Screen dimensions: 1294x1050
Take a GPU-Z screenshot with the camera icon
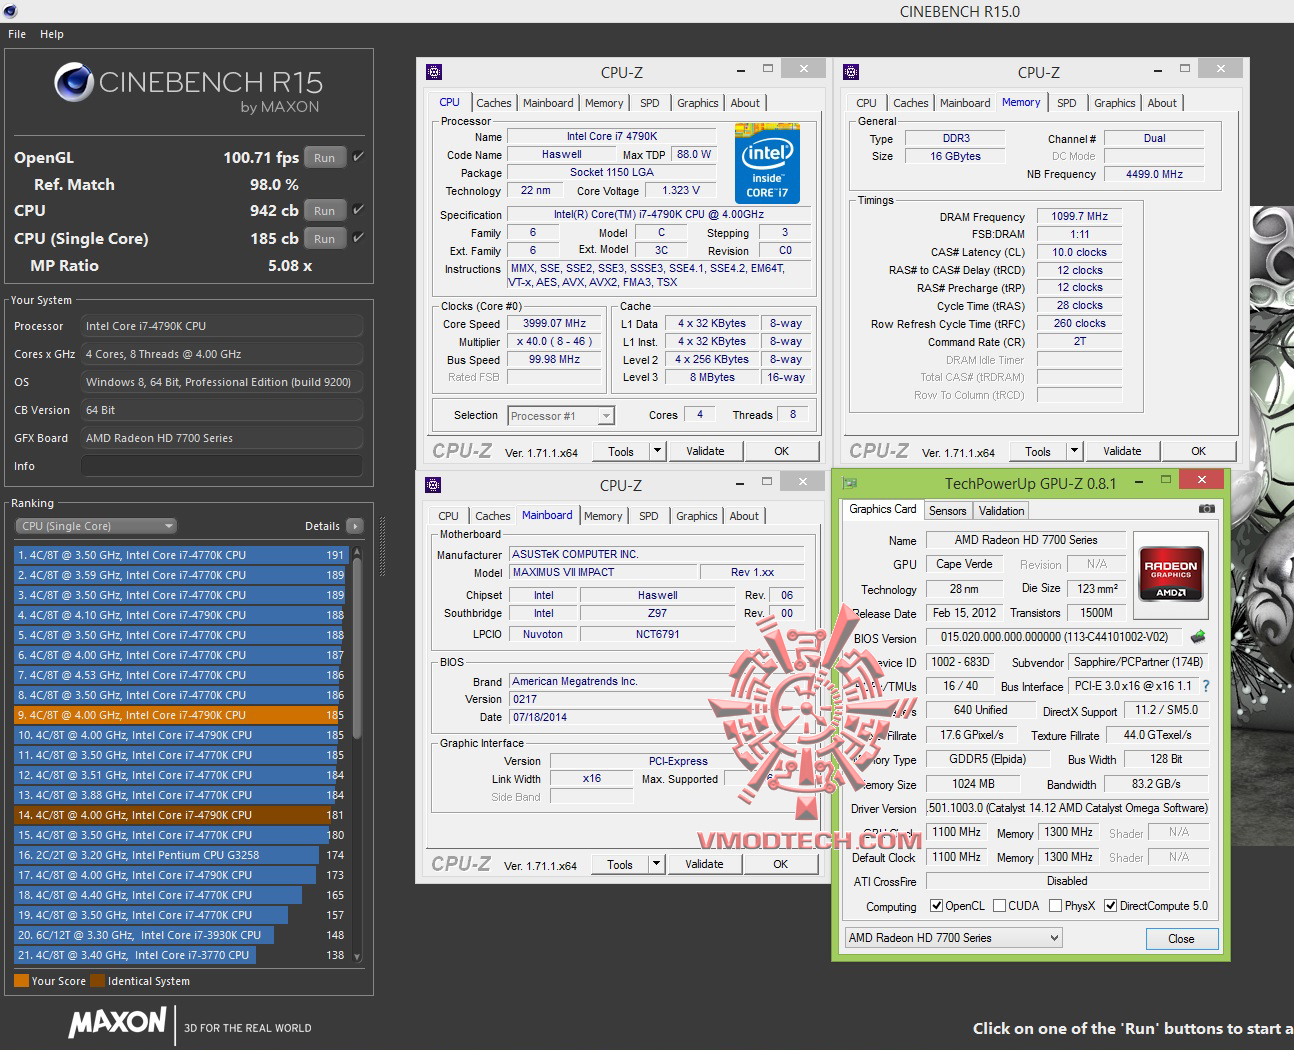[1207, 509]
